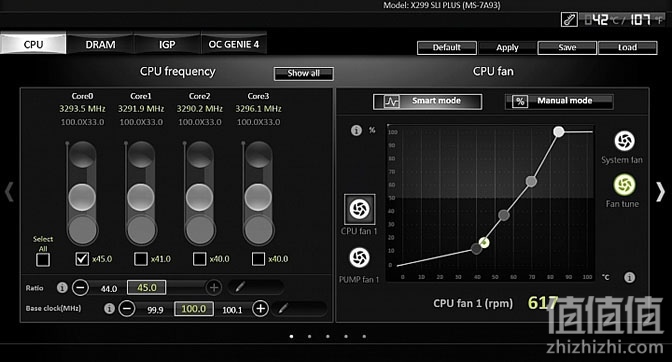Click the Load button

tap(627, 48)
